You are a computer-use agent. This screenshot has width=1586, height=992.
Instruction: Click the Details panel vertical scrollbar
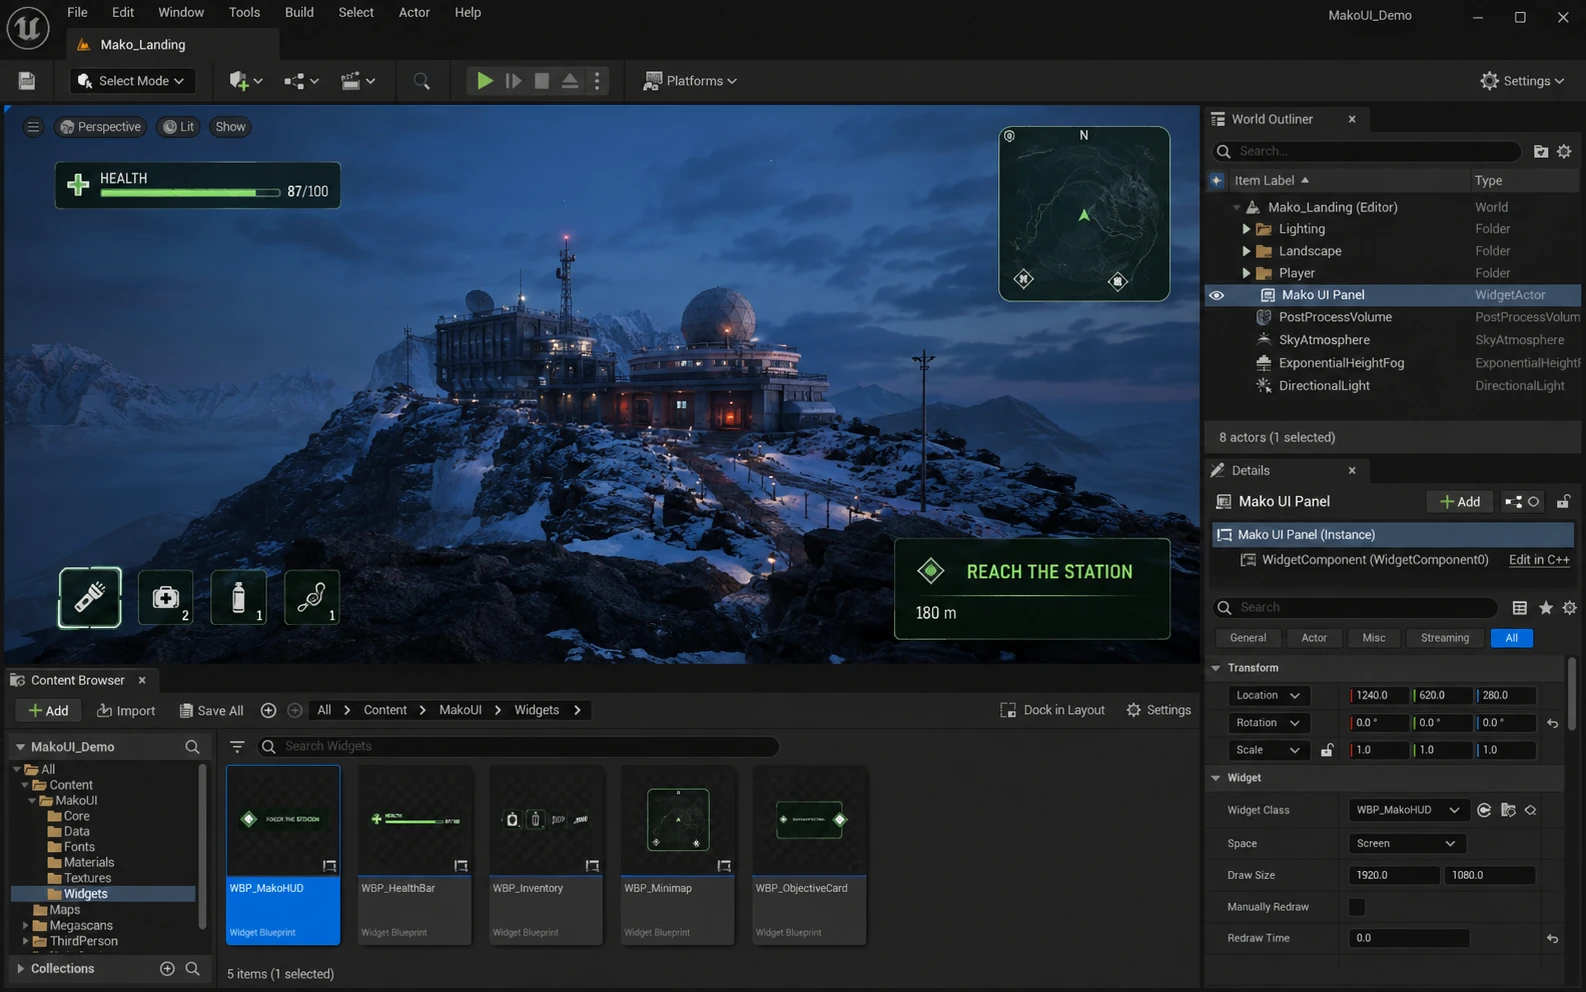(x=1572, y=694)
